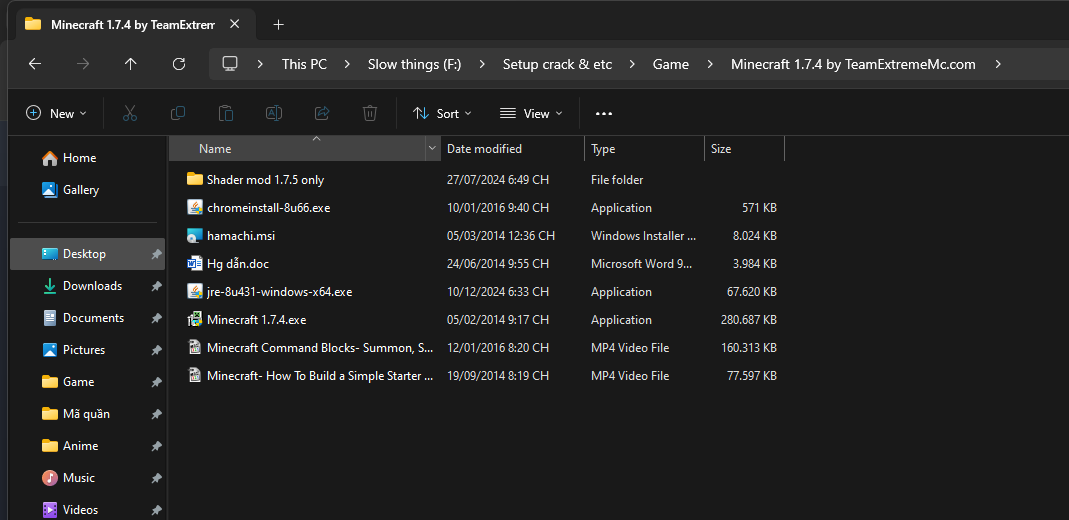
Task: Open the Sort dropdown menu
Action: coord(442,113)
